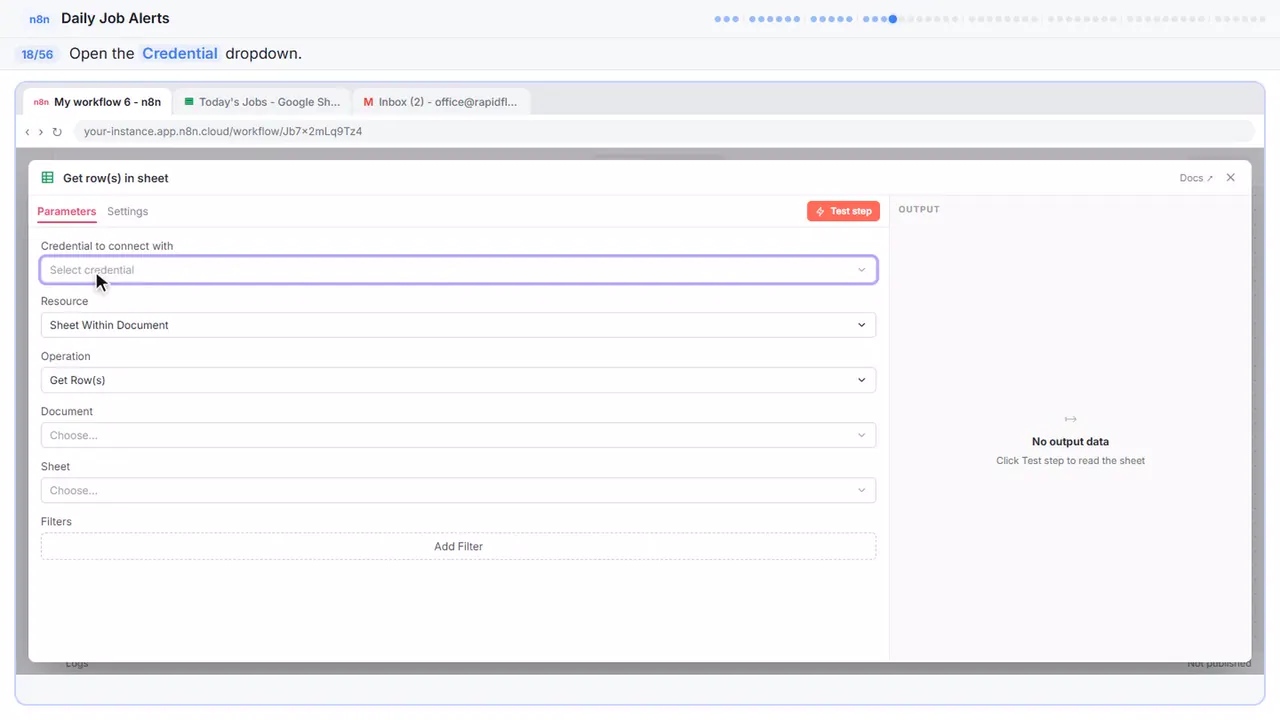1280x720 pixels.
Task: Click the Google Sheets icon beside node title
Action: coord(47,178)
